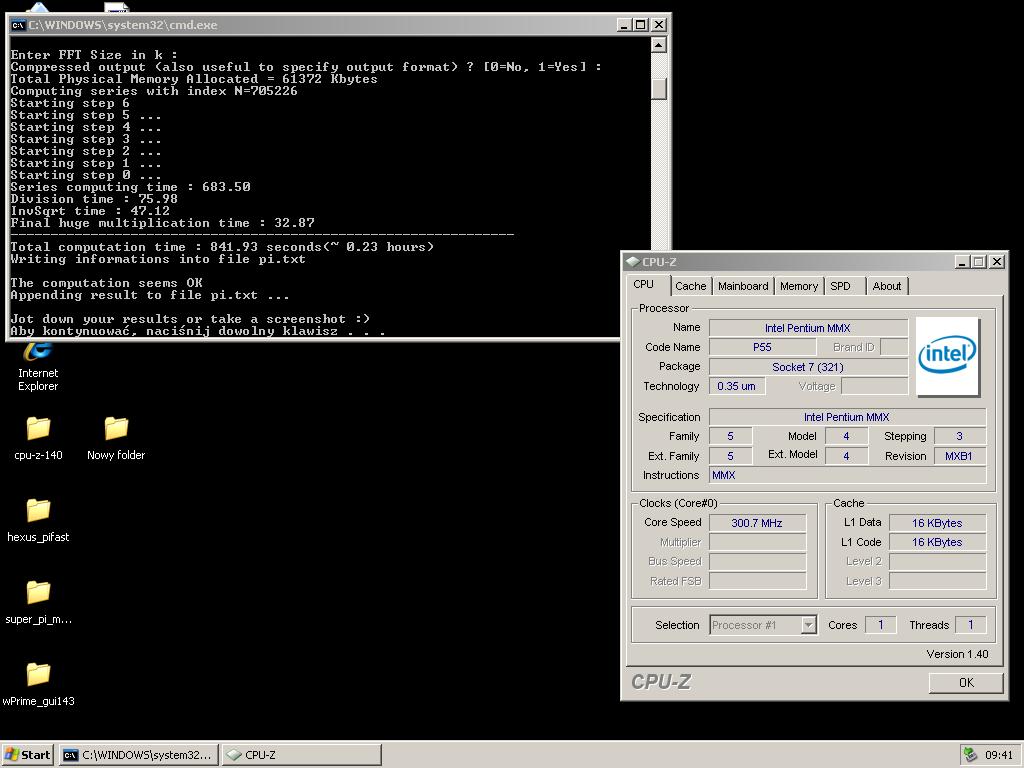The height and width of the screenshot is (768, 1024).
Task: Click the Specification field
Action: 847,417
